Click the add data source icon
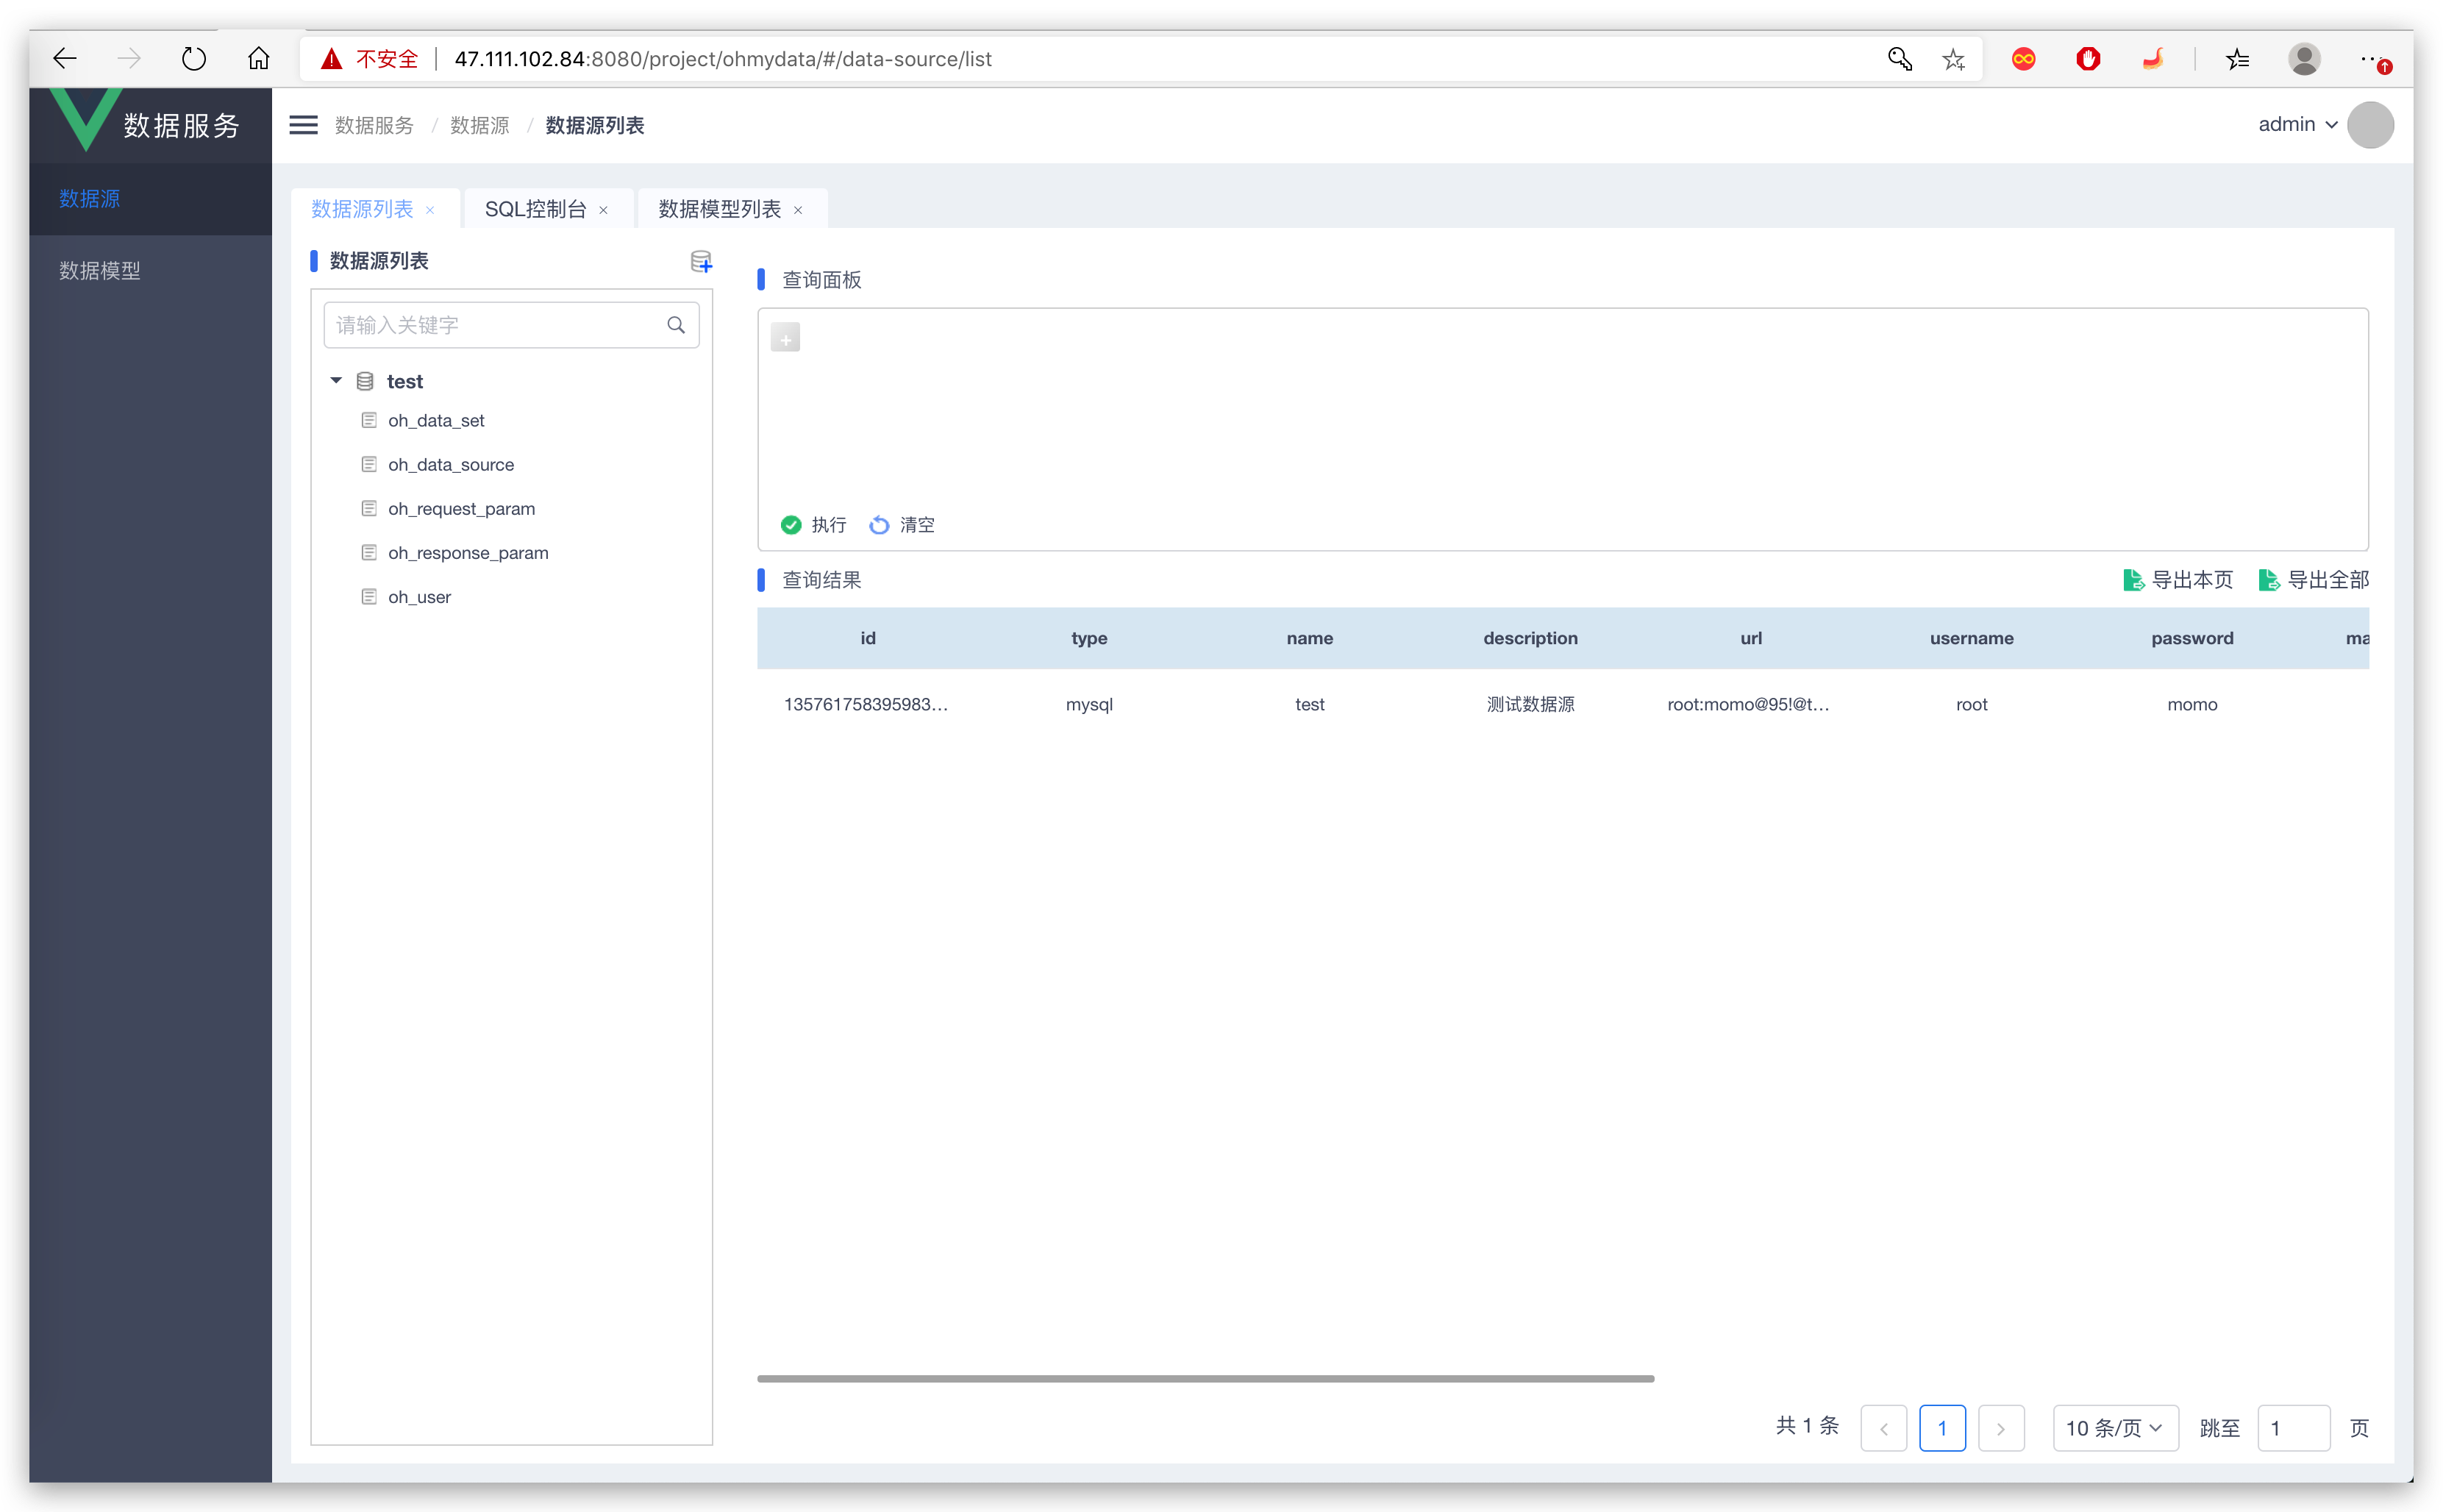The width and height of the screenshot is (2443, 1512). tap(701, 262)
